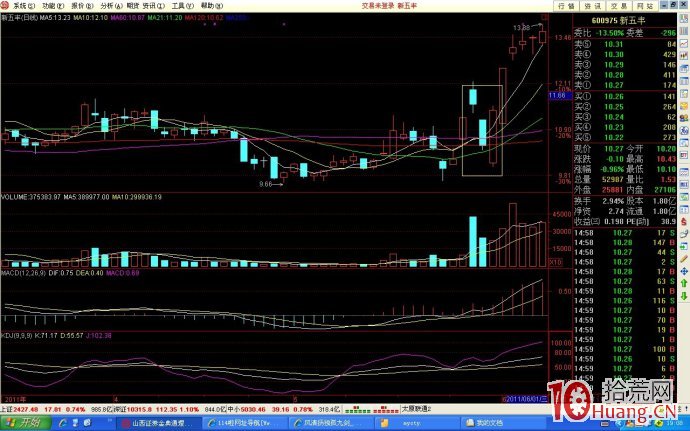Click the 现价 10.27 value

[614, 149]
